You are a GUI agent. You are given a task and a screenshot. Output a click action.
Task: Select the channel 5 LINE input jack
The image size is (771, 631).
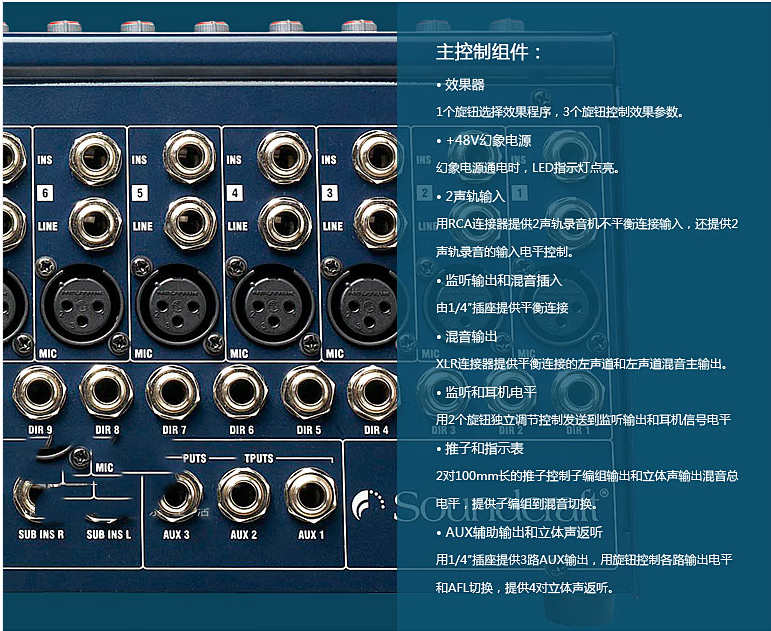coord(190,224)
